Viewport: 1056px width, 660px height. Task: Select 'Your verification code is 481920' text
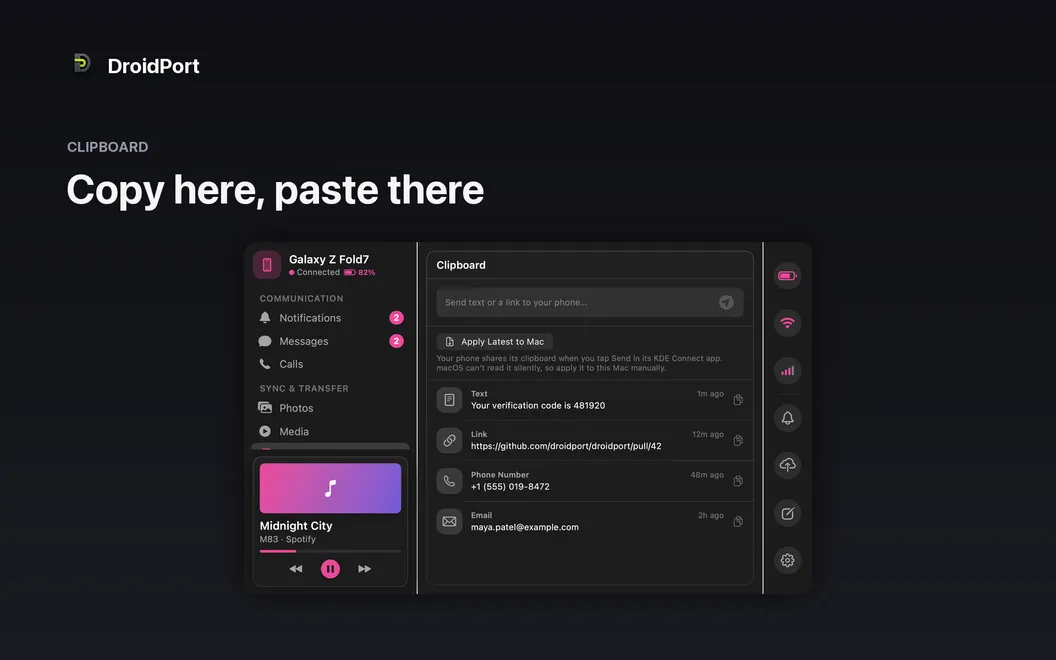[x=538, y=405]
